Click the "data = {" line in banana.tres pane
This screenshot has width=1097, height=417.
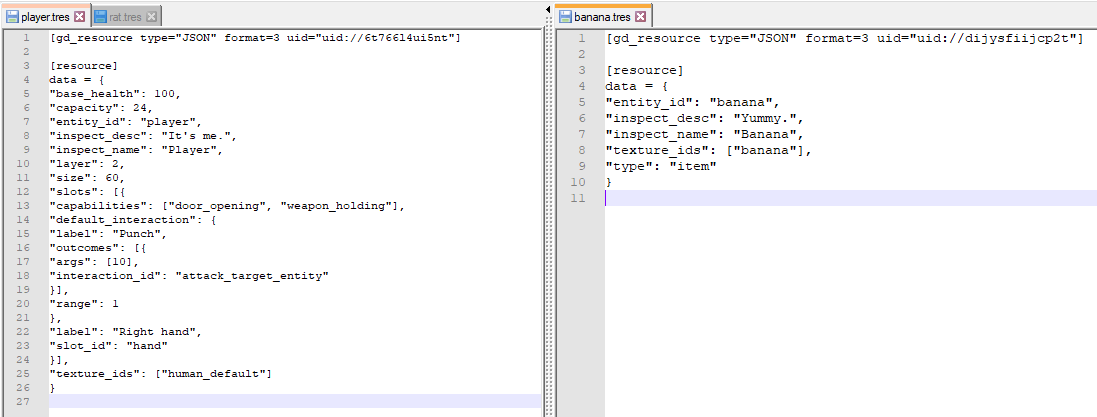pyautogui.click(x=637, y=86)
